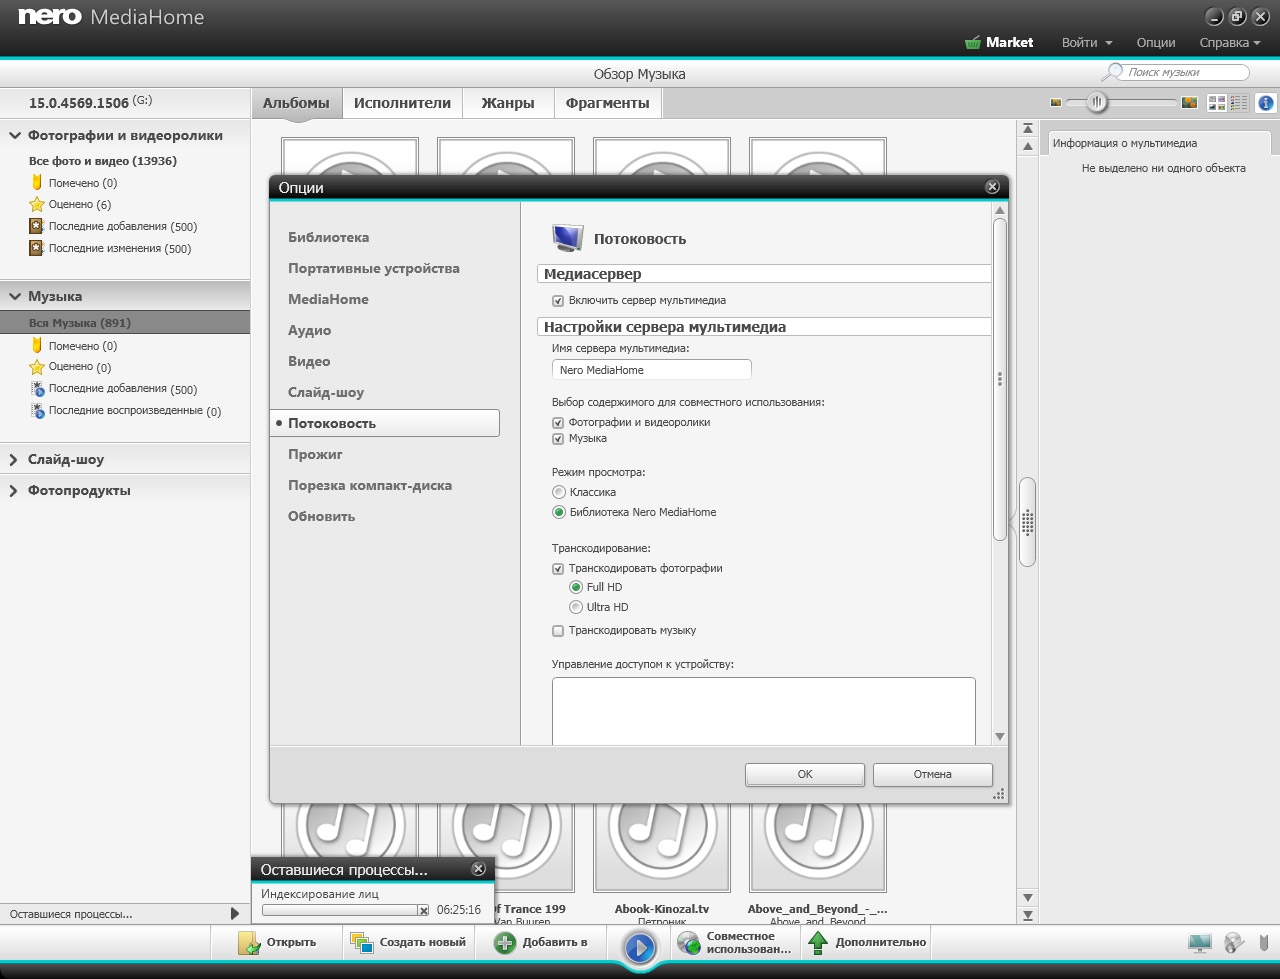The width and height of the screenshot is (1280, 979).
Task: Click the Потоковость monitor icon in dialog header
Action: tap(567, 238)
